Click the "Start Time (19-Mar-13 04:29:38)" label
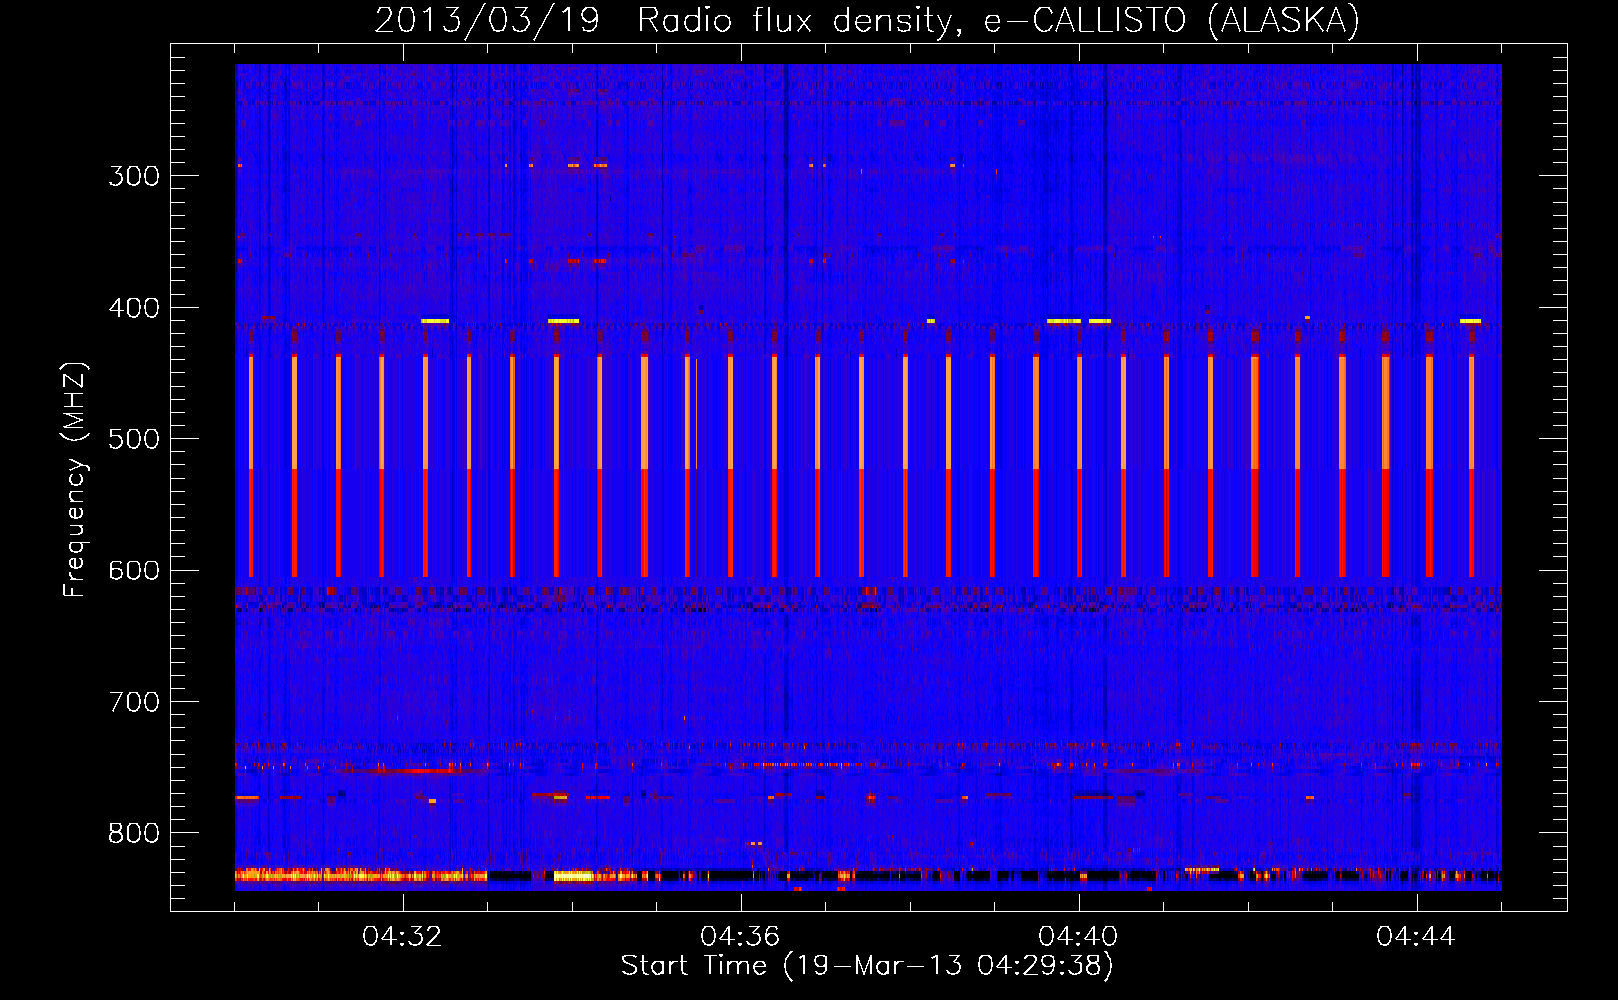The width and height of the screenshot is (1618, 1000). pos(867,965)
